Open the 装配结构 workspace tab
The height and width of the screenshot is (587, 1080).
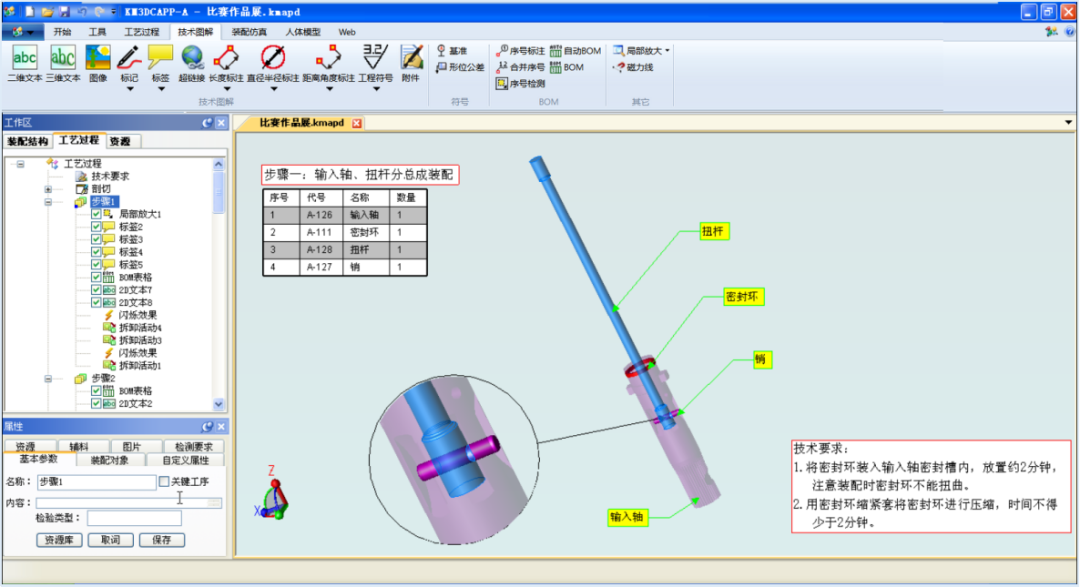(x=28, y=141)
